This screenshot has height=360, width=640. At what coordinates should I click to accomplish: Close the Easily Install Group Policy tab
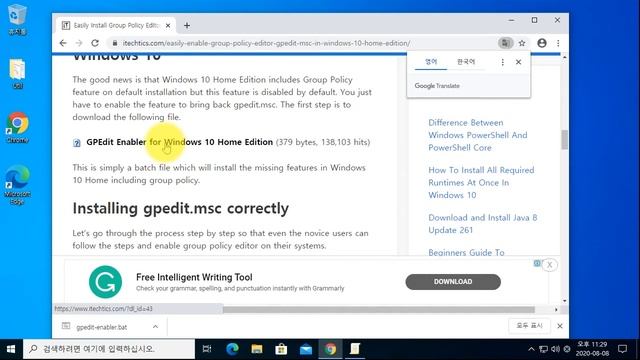click(x=168, y=25)
